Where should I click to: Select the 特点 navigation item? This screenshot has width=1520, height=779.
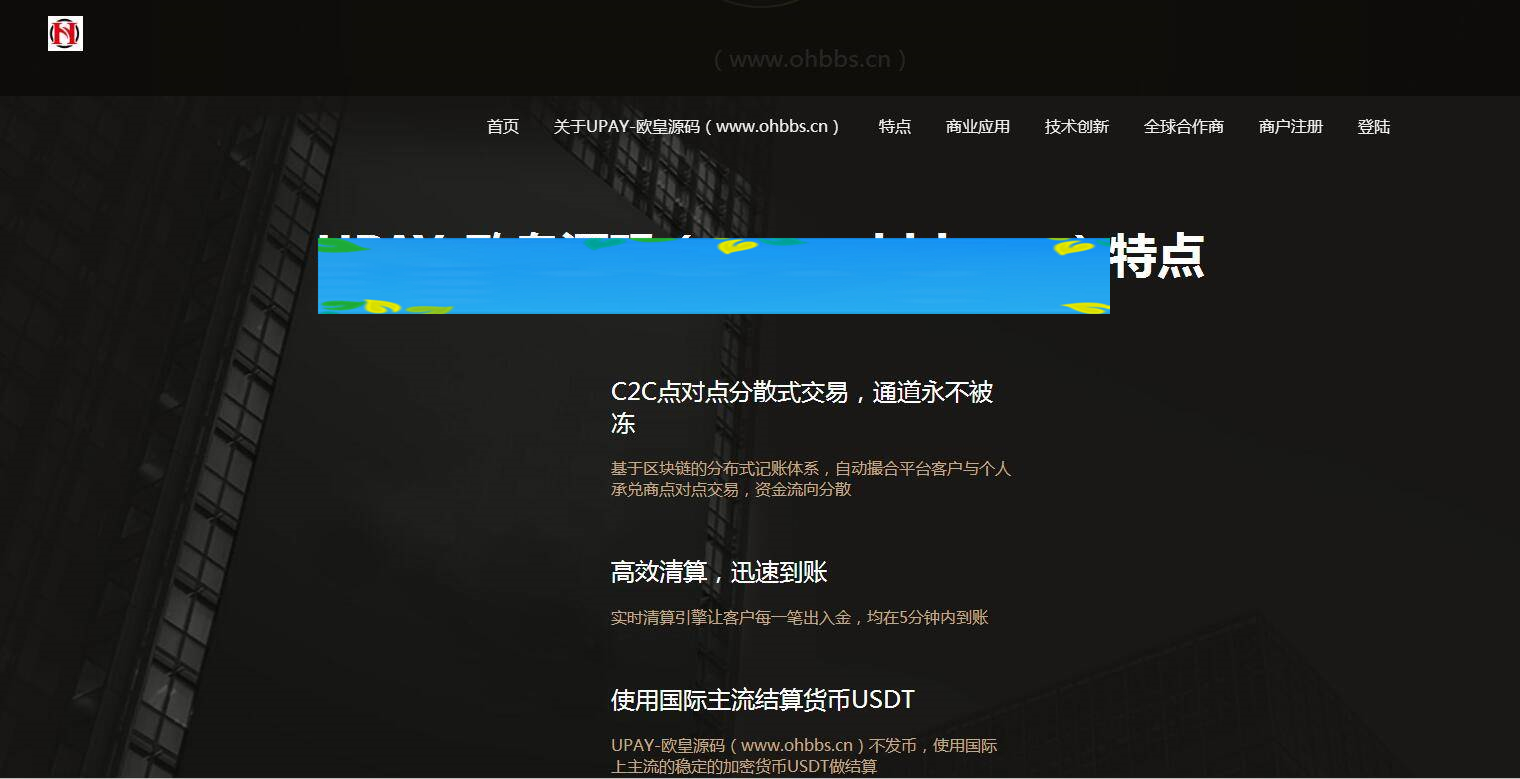[x=894, y=126]
